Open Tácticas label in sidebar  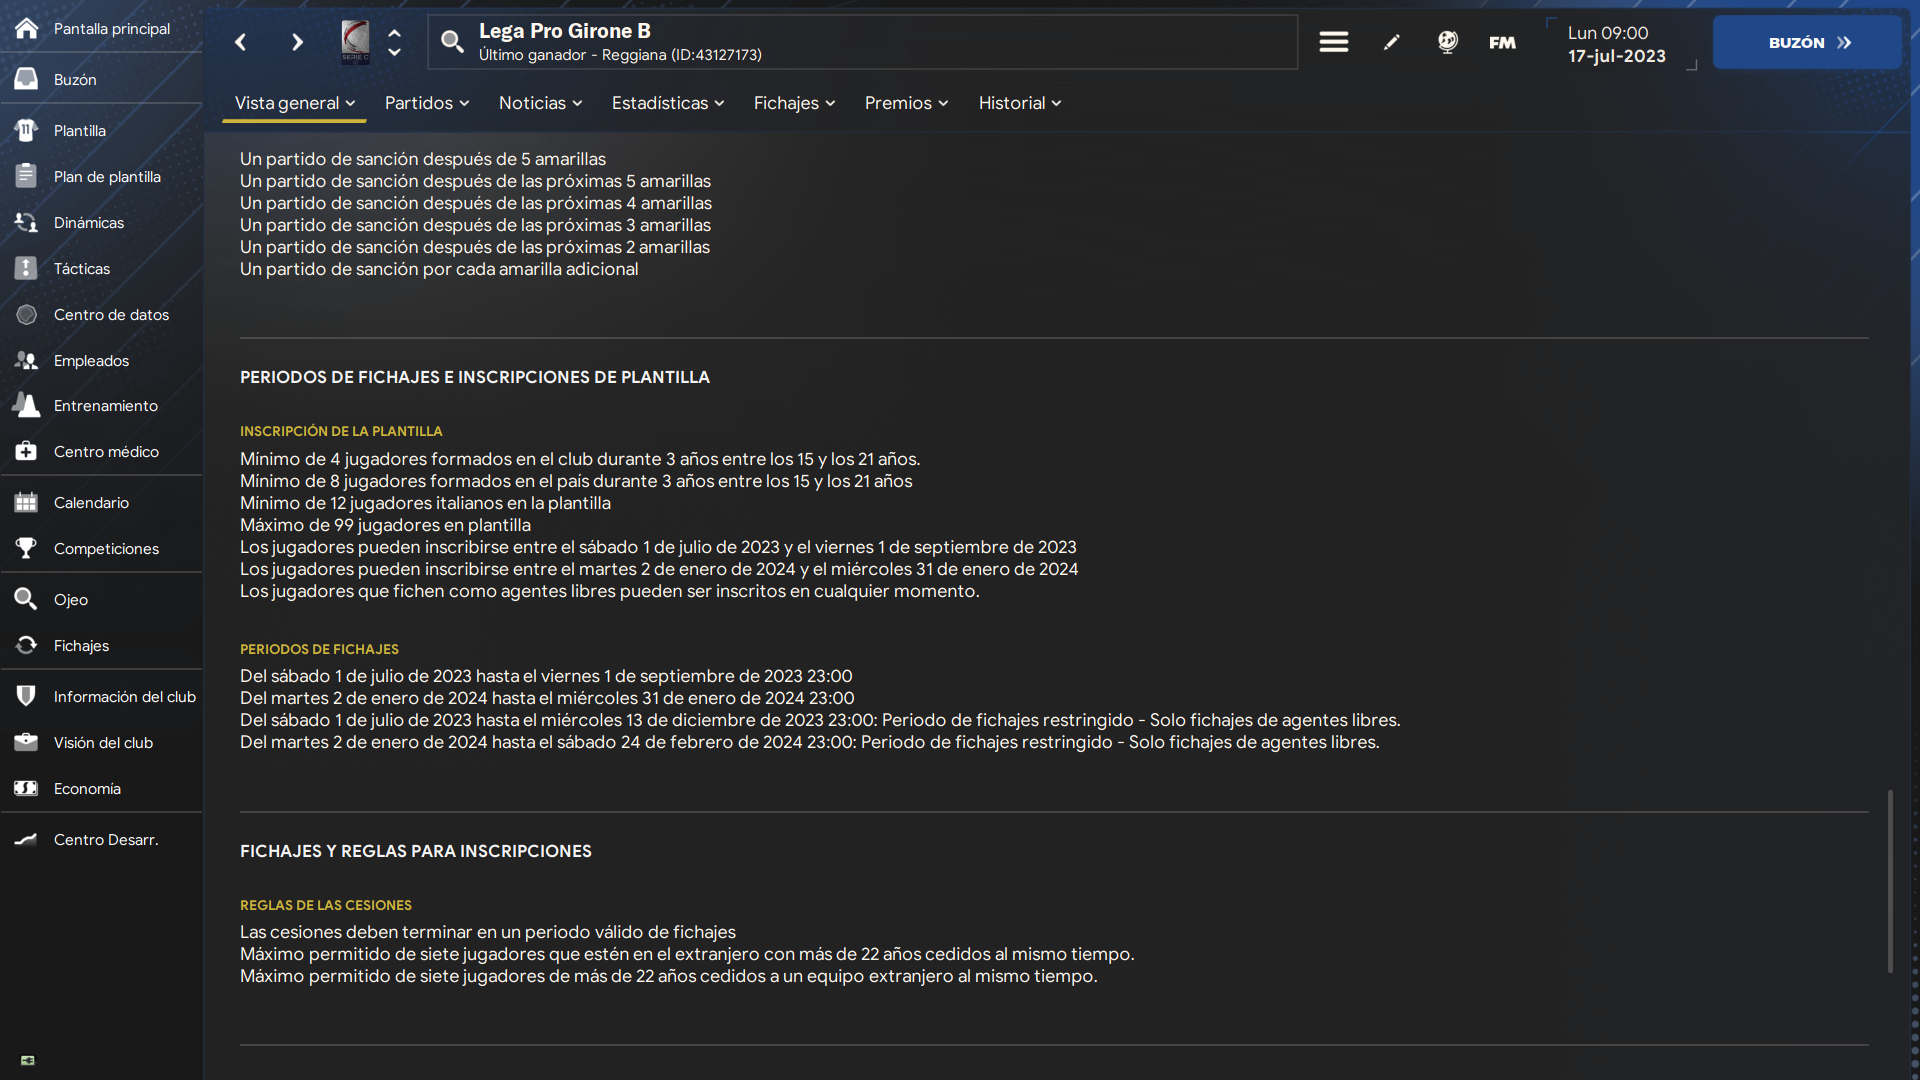[82, 268]
